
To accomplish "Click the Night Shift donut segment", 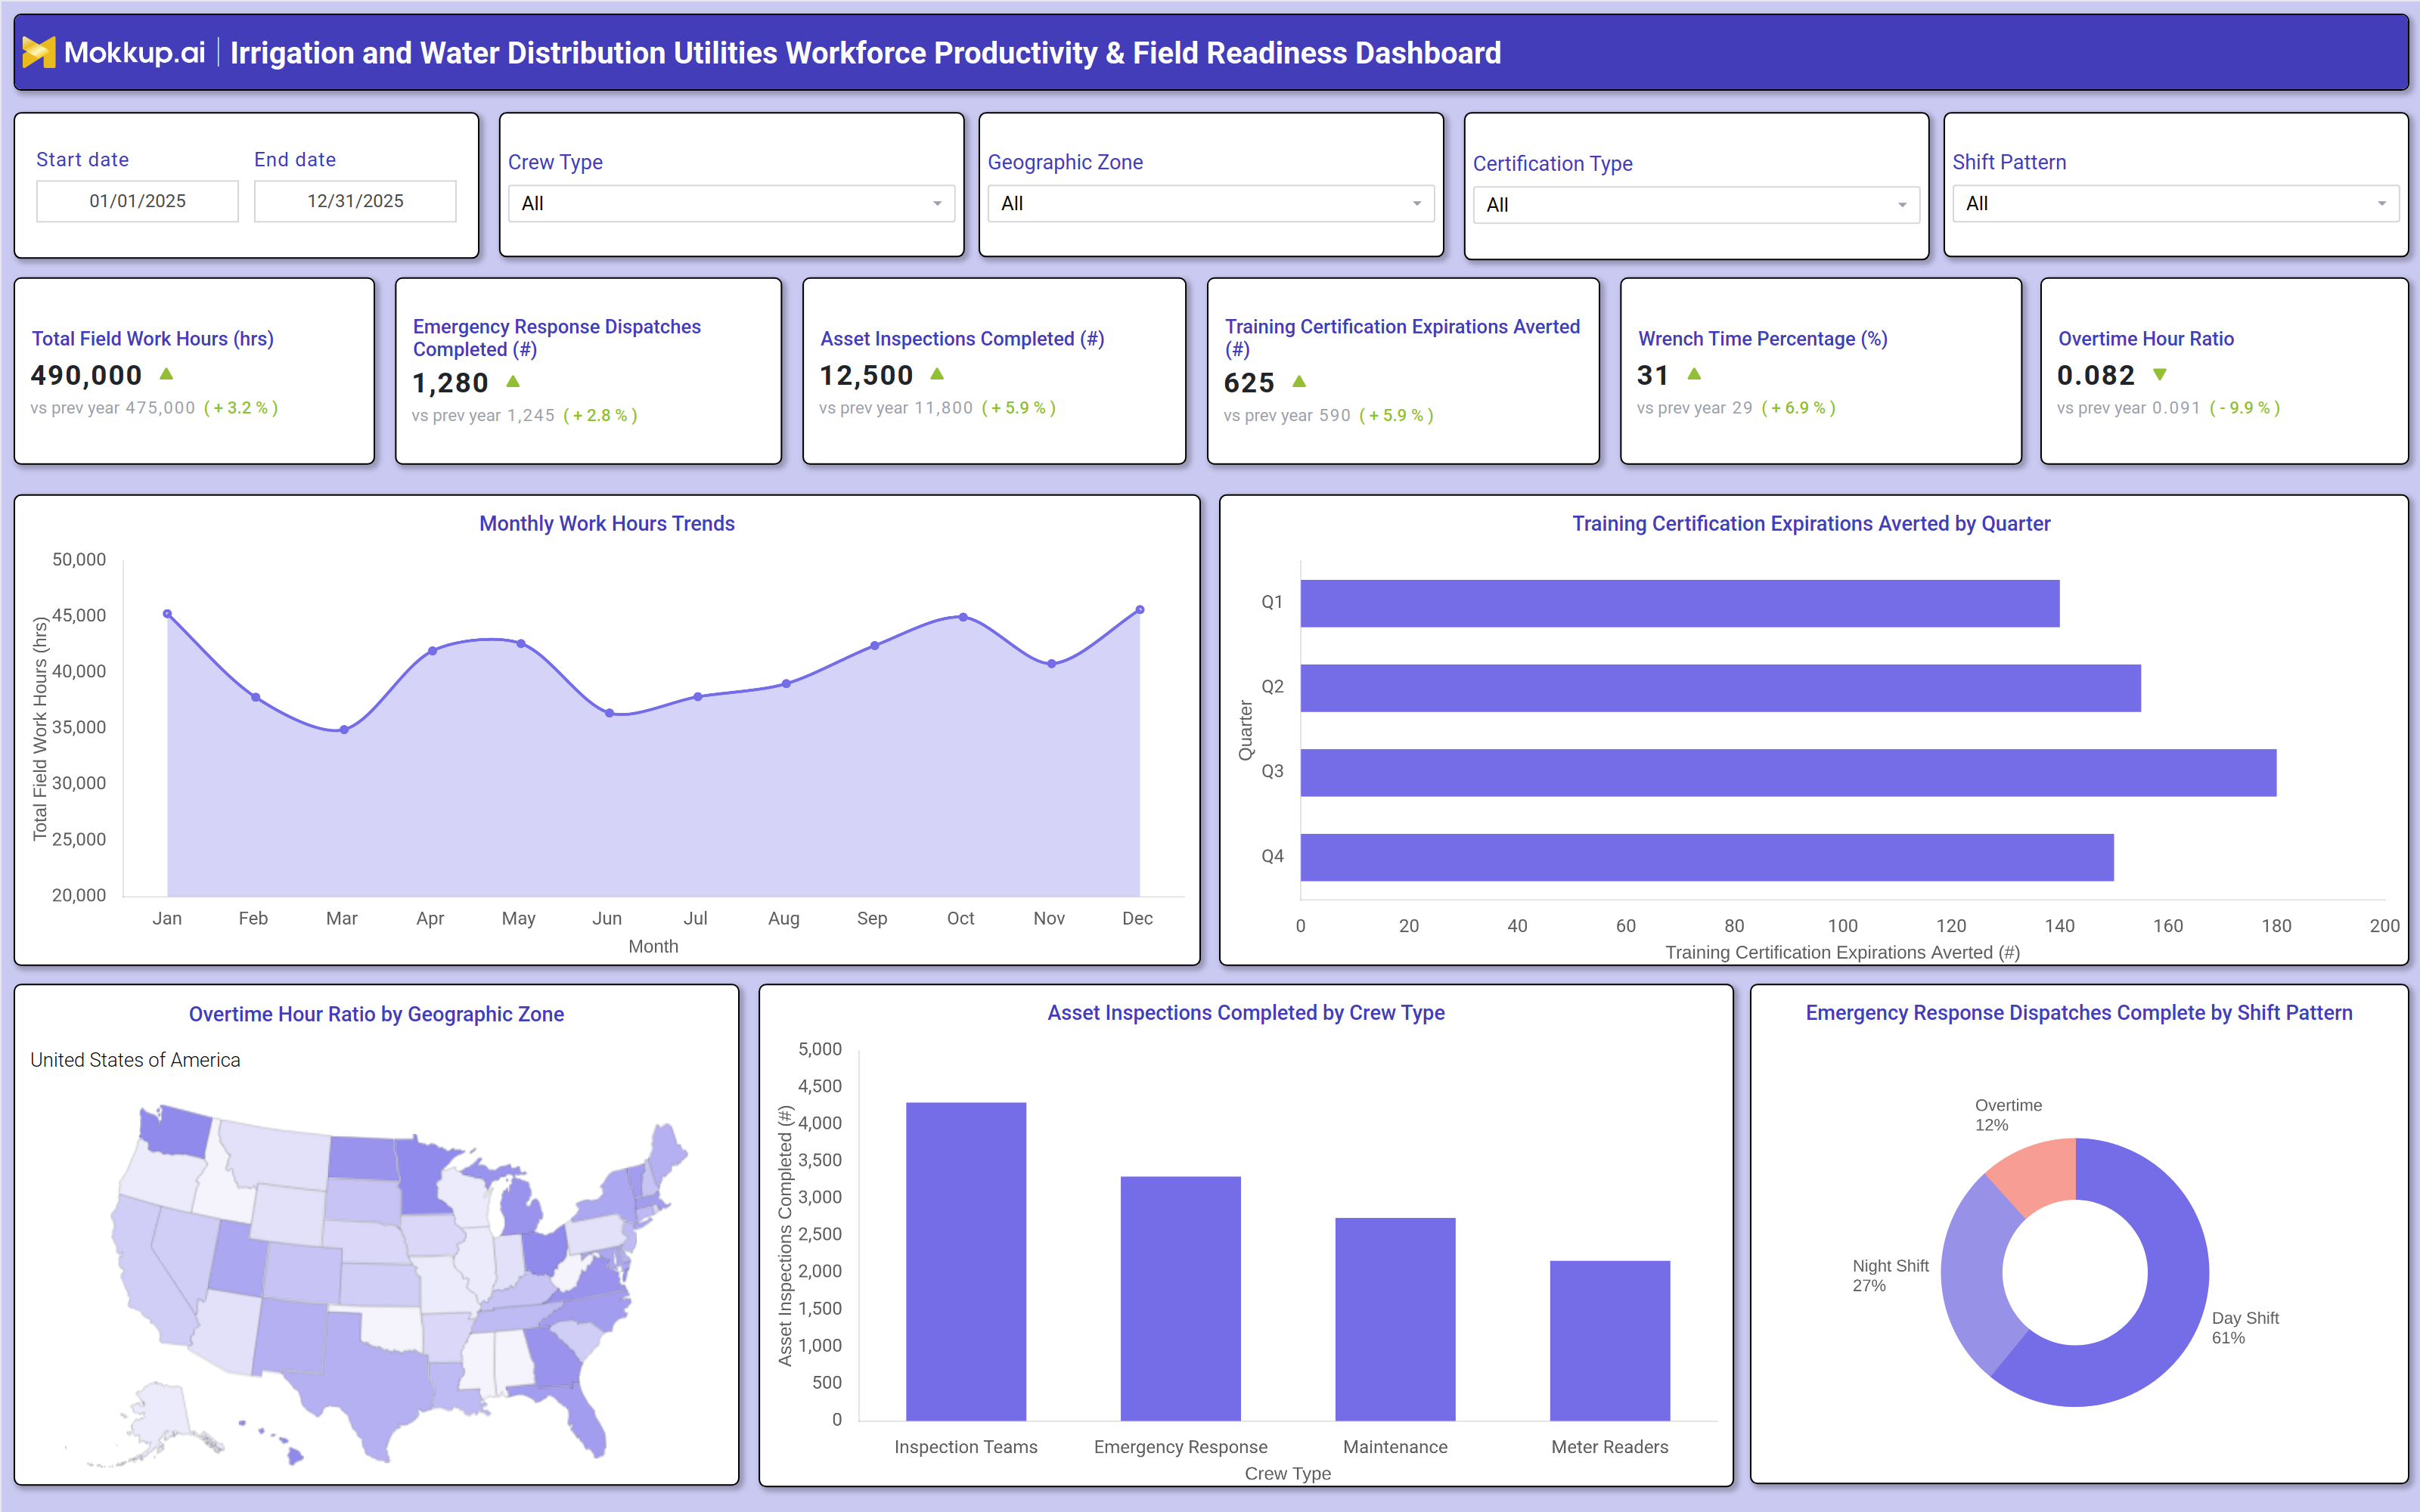I will point(1976,1284).
